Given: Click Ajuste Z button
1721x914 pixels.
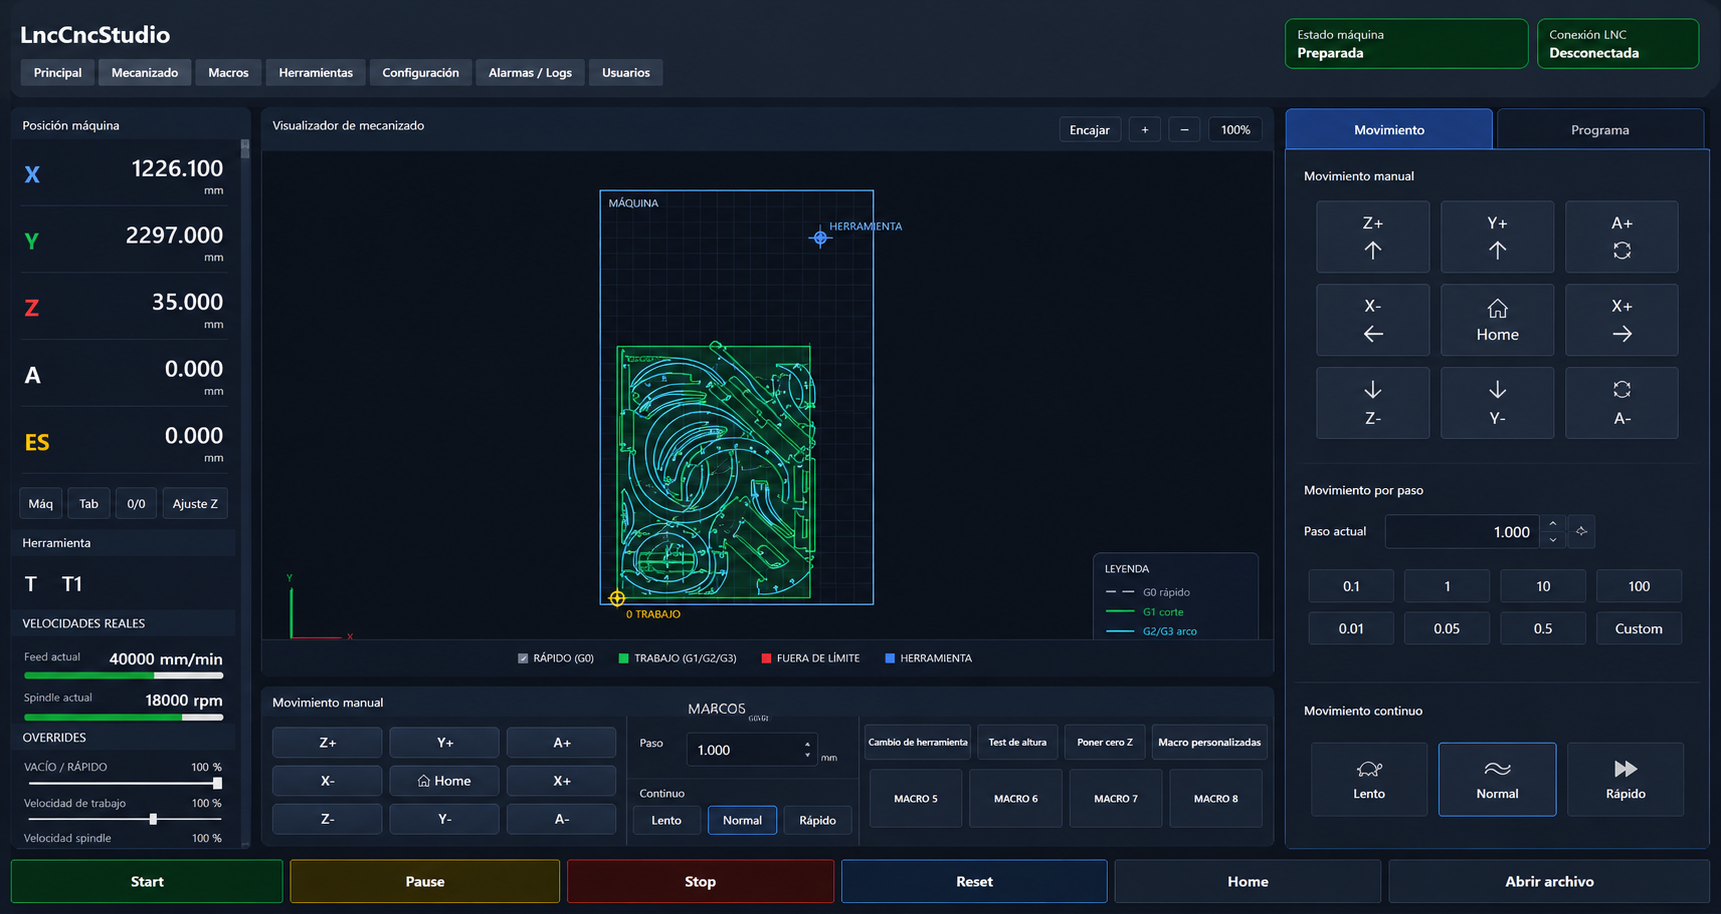Looking at the screenshot, I should (x=195, y=504).
